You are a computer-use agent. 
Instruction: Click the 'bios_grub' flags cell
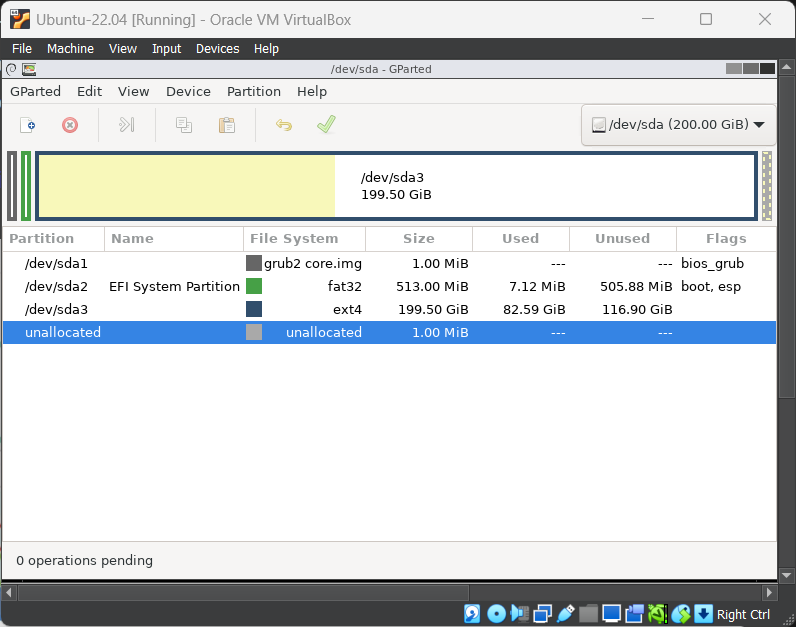pyautogui.click(x=712, y=263)
